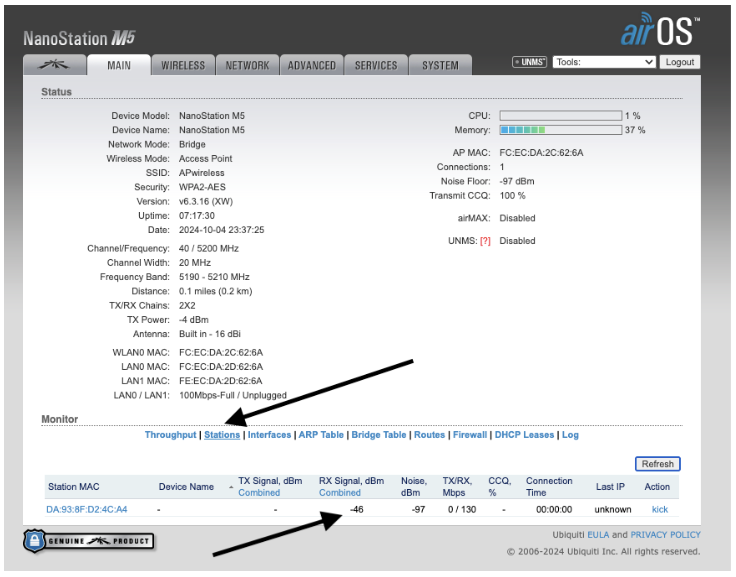Image resolution: width=736 pixels, height=577 pixels.
Task: Sort by Station MAC column header
Action: tap(74, 487)
